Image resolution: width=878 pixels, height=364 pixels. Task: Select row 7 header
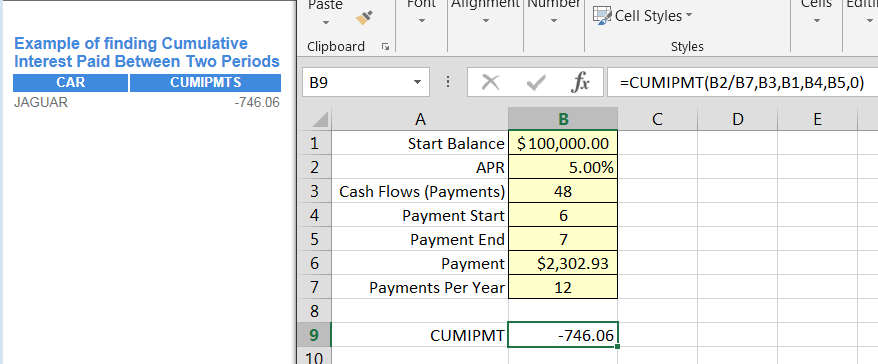coord(314,287)
